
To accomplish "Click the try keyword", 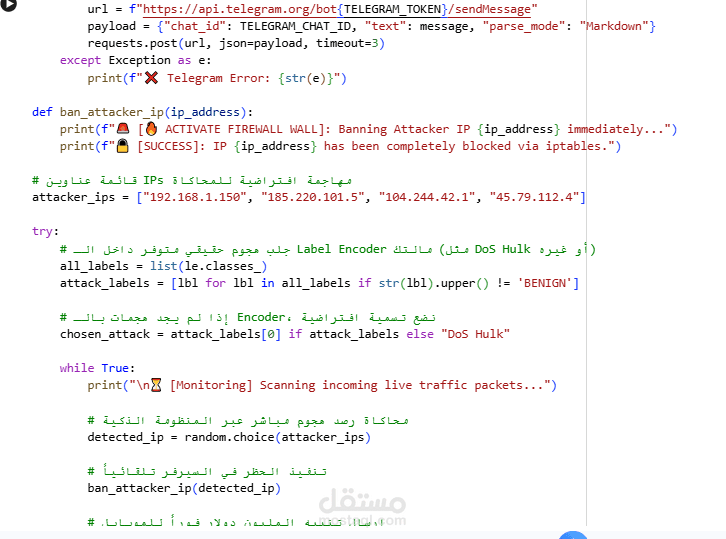I will coord(42,231).
